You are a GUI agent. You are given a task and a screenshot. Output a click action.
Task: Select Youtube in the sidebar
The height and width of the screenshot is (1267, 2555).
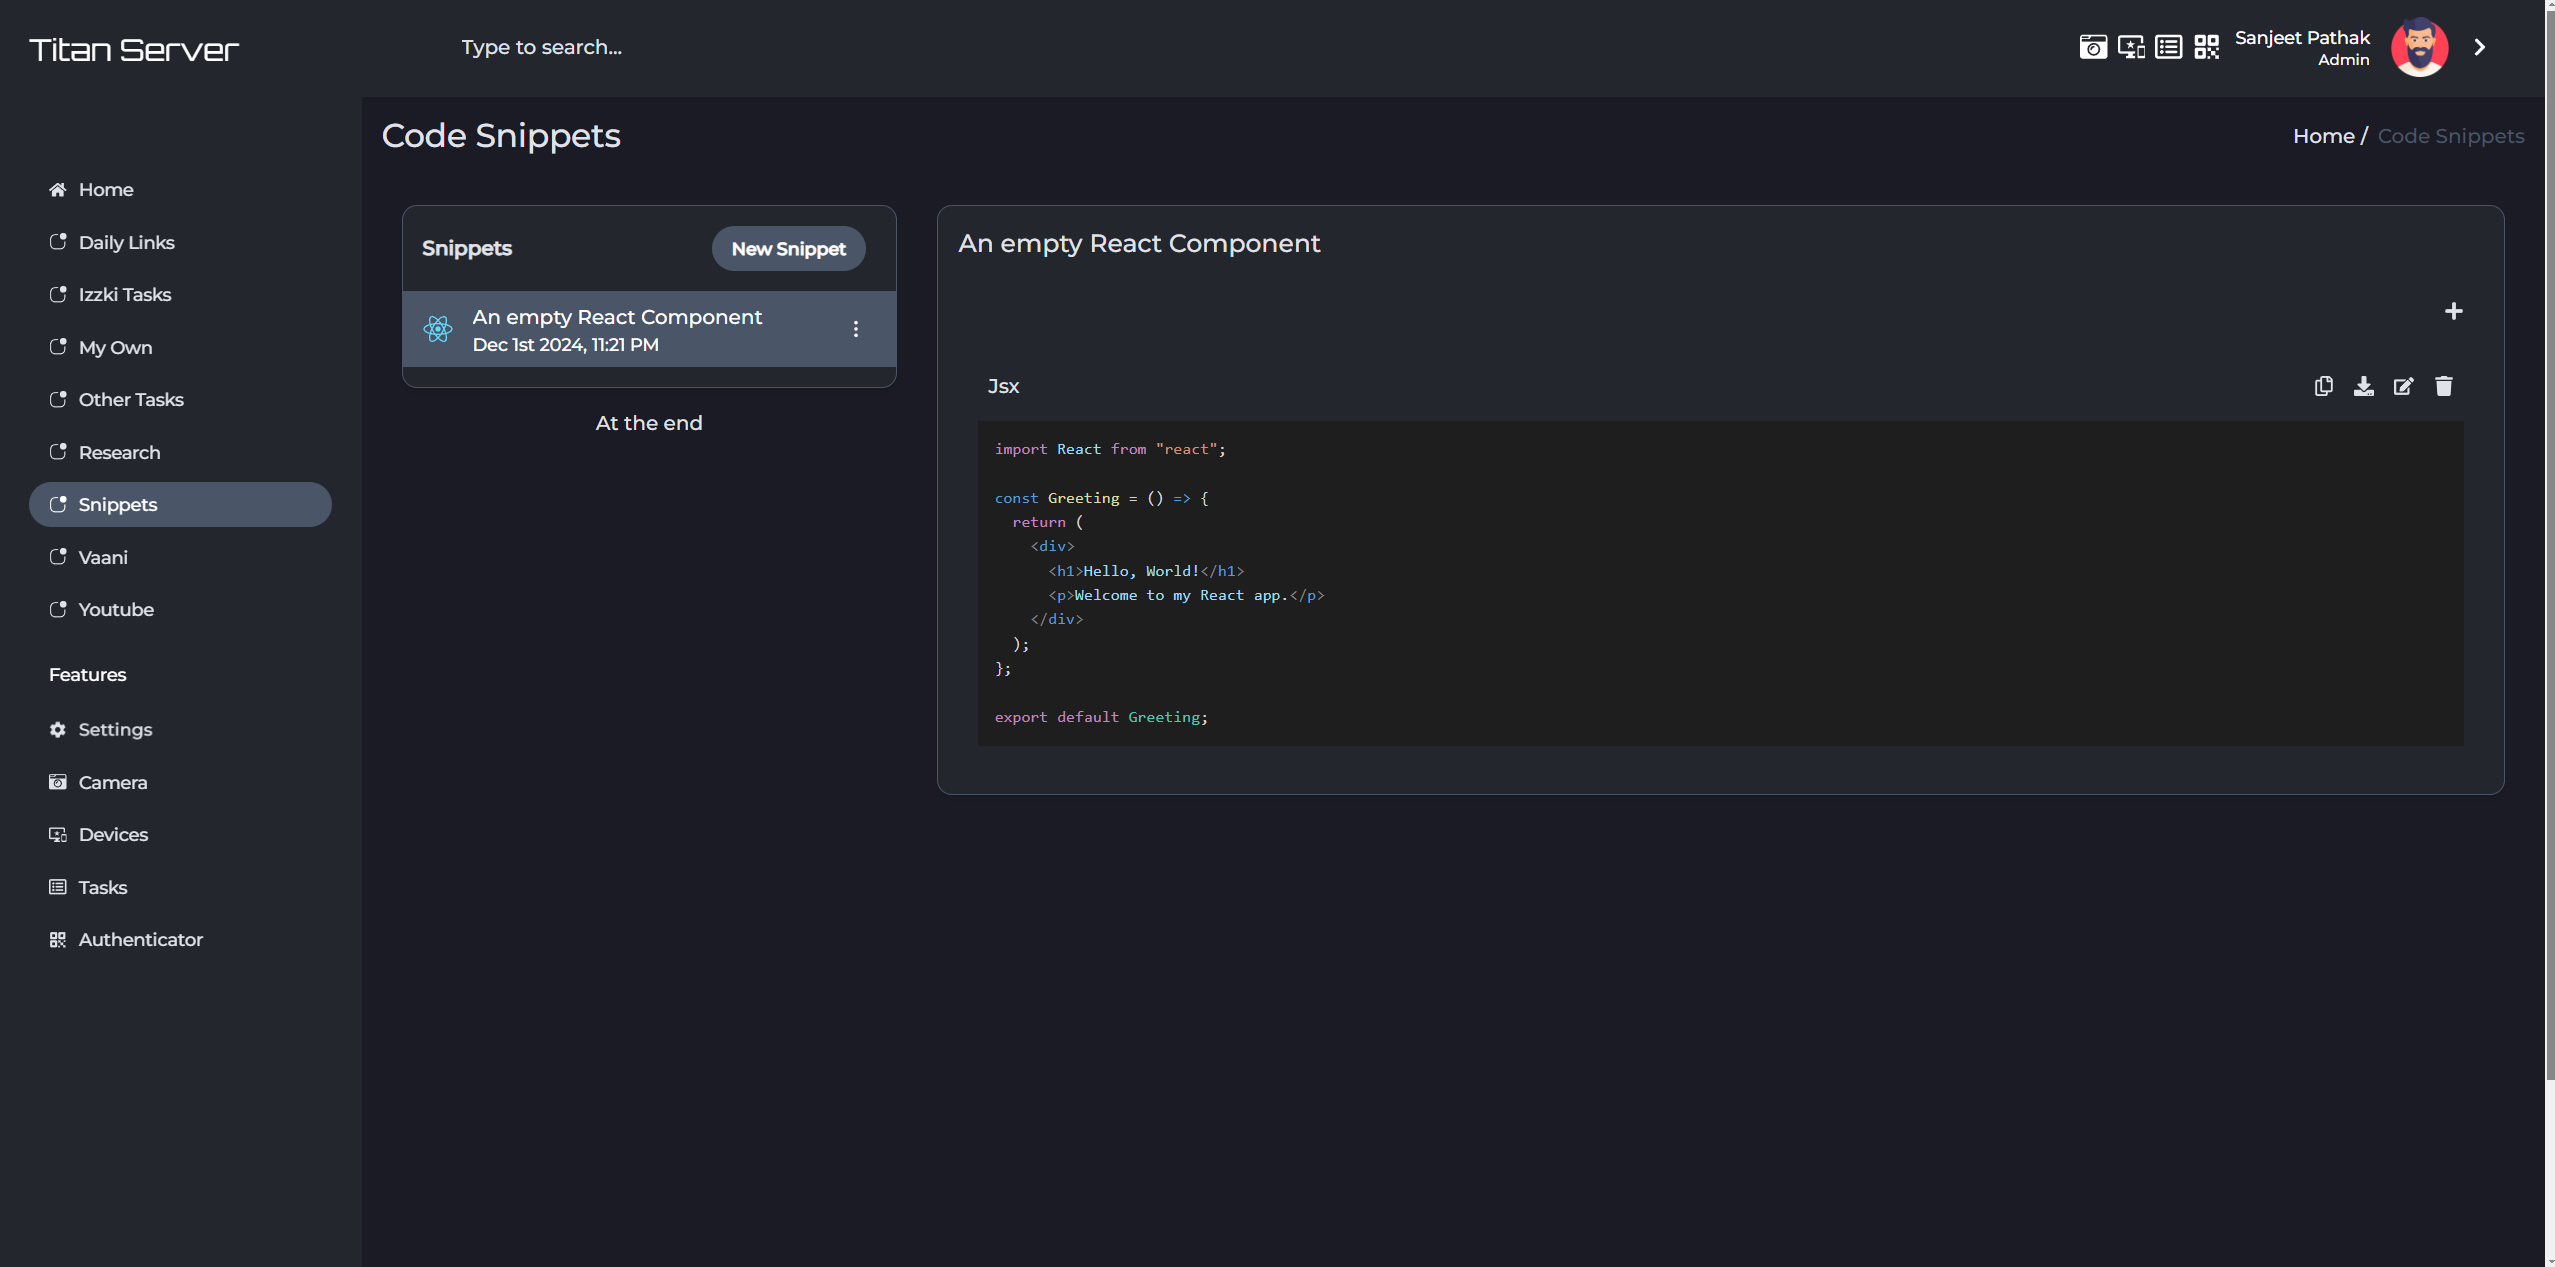[116, 609]
